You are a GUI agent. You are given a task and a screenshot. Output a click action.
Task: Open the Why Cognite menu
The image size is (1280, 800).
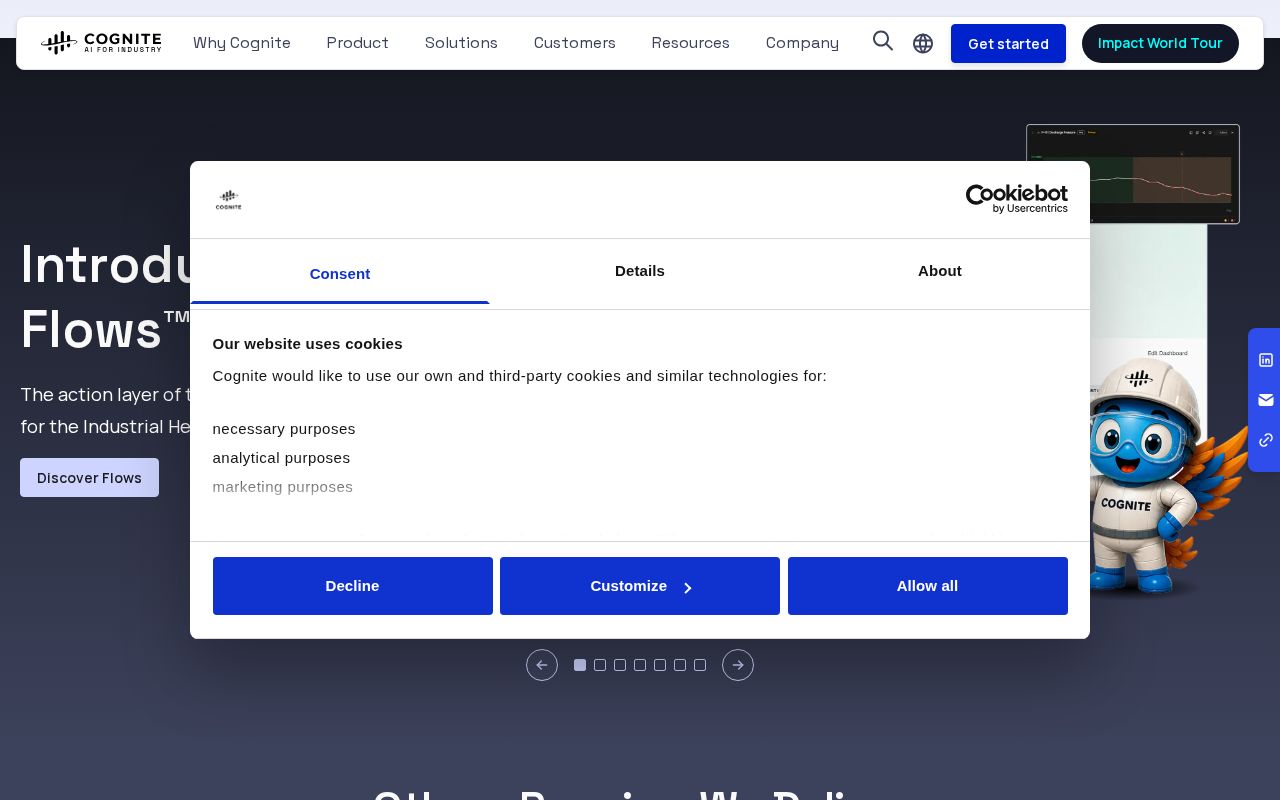point(242,43)
